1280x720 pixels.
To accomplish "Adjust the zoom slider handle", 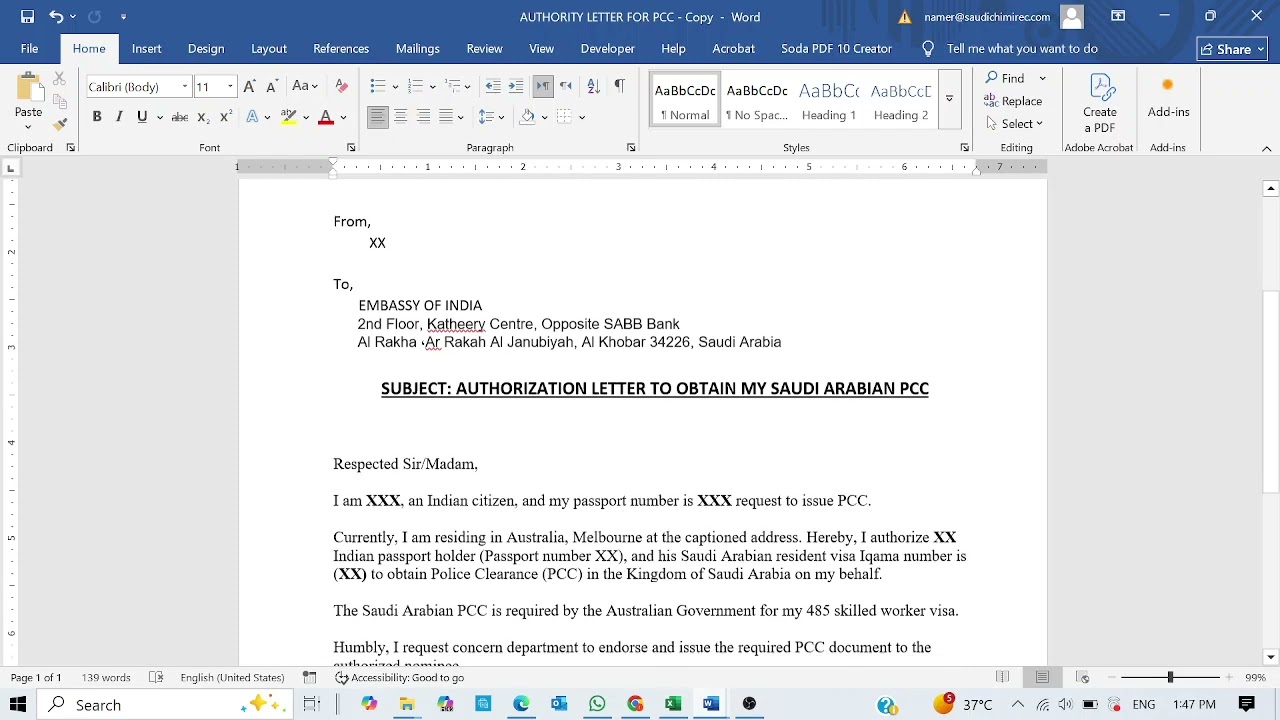I will click(1170, 677).
